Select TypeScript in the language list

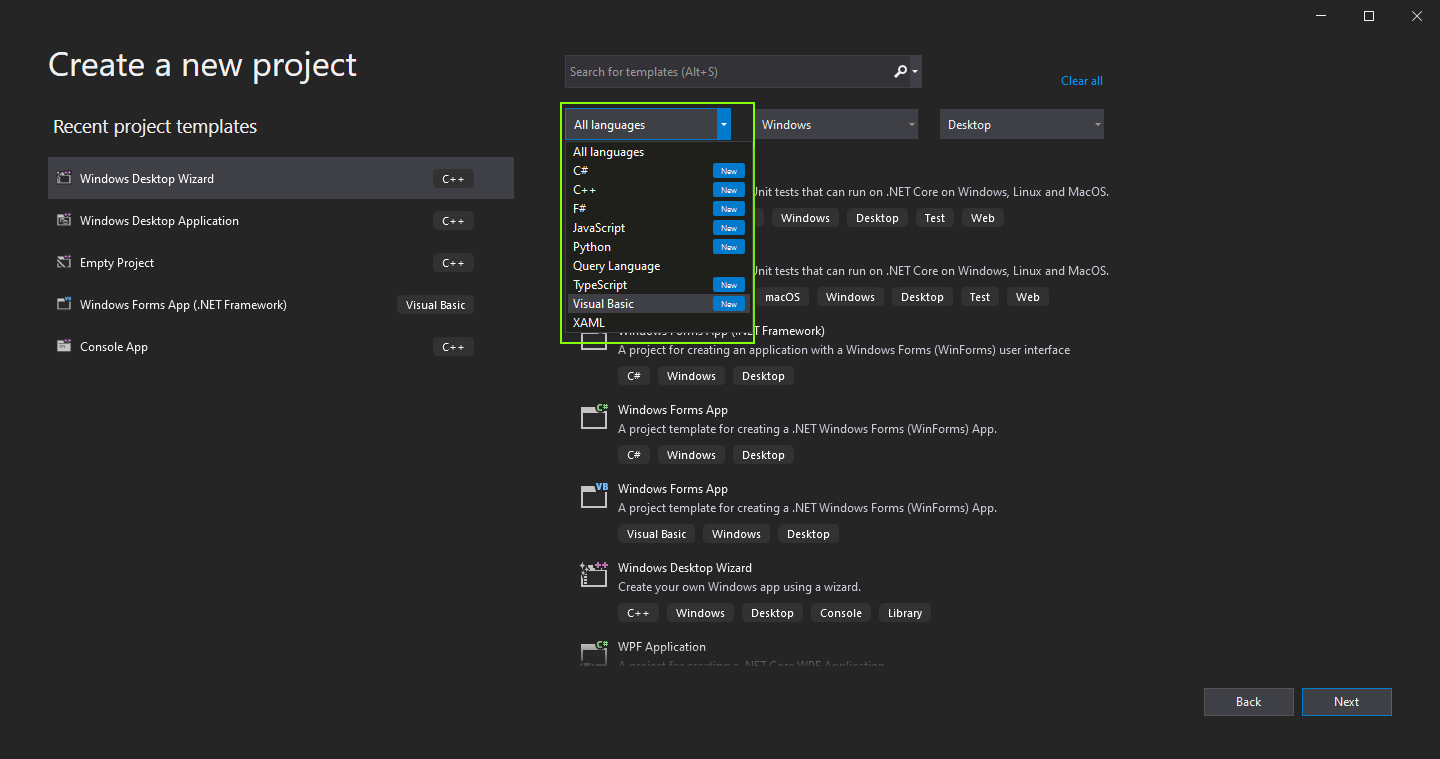(x=657, y=285)
